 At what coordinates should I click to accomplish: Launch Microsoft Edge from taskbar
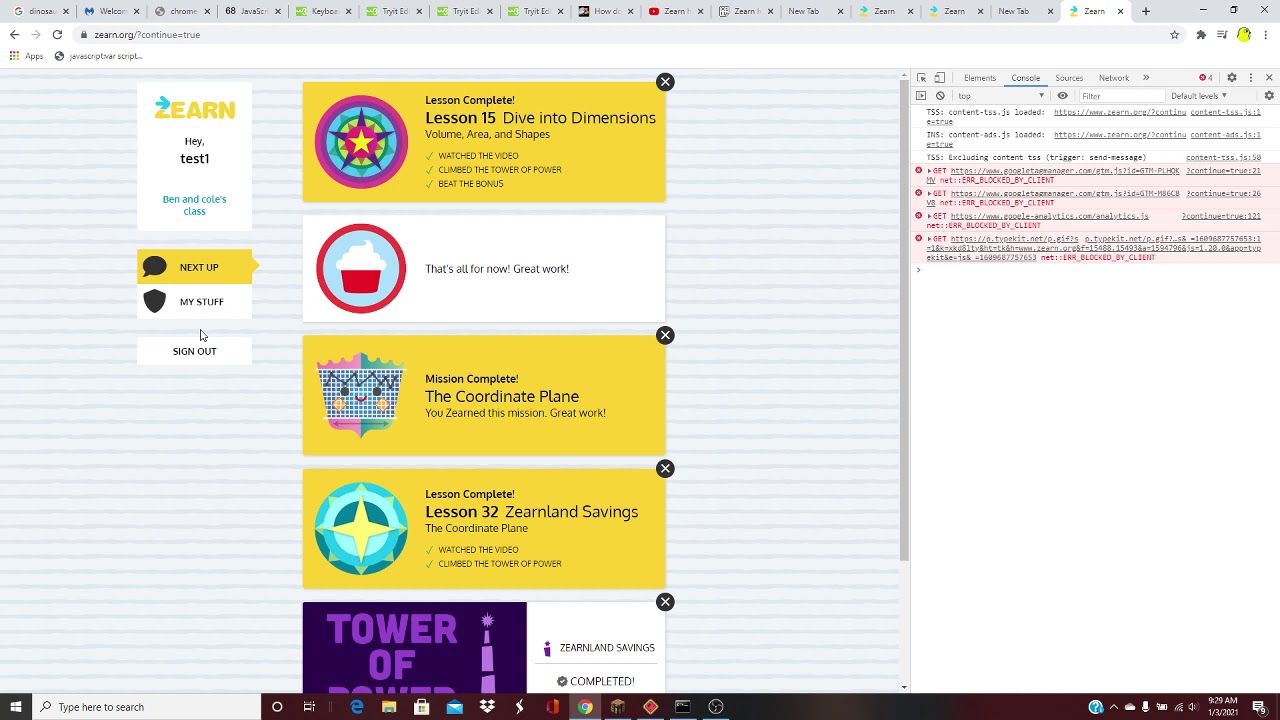[x=357, y=707]
